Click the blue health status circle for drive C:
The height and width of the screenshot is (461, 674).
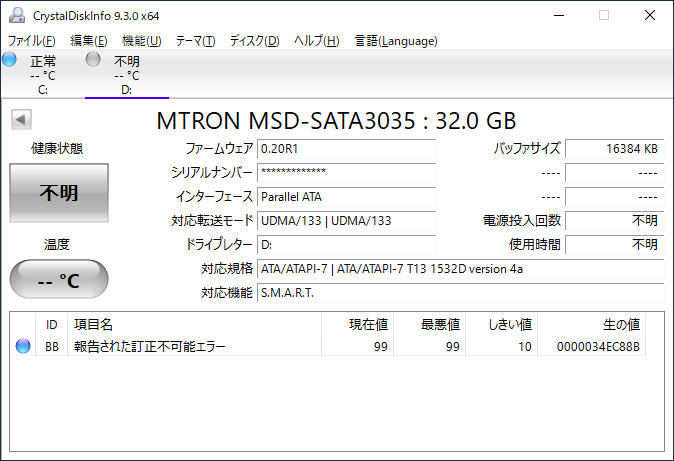9,59
